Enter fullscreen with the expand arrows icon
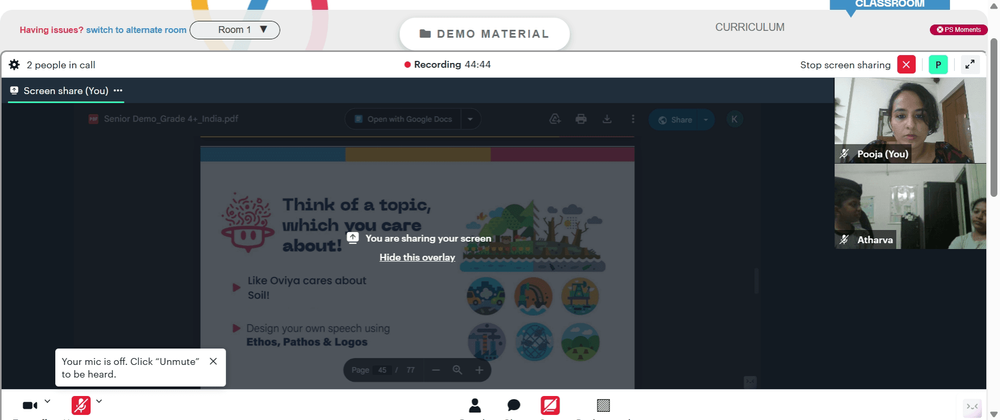This screenshot has height=420, width=1000. tap(970, 64)
